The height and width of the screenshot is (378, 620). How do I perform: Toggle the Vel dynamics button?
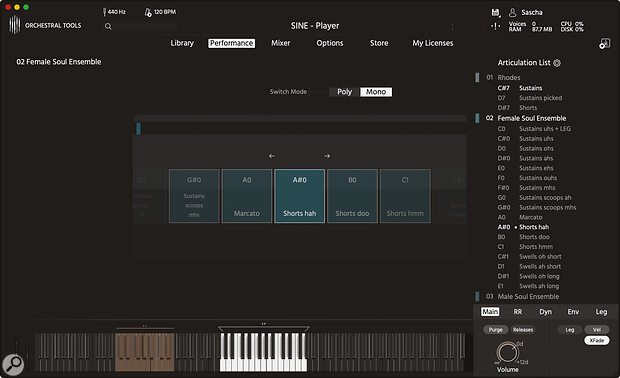pyautogui.click(x=597, y=330)
